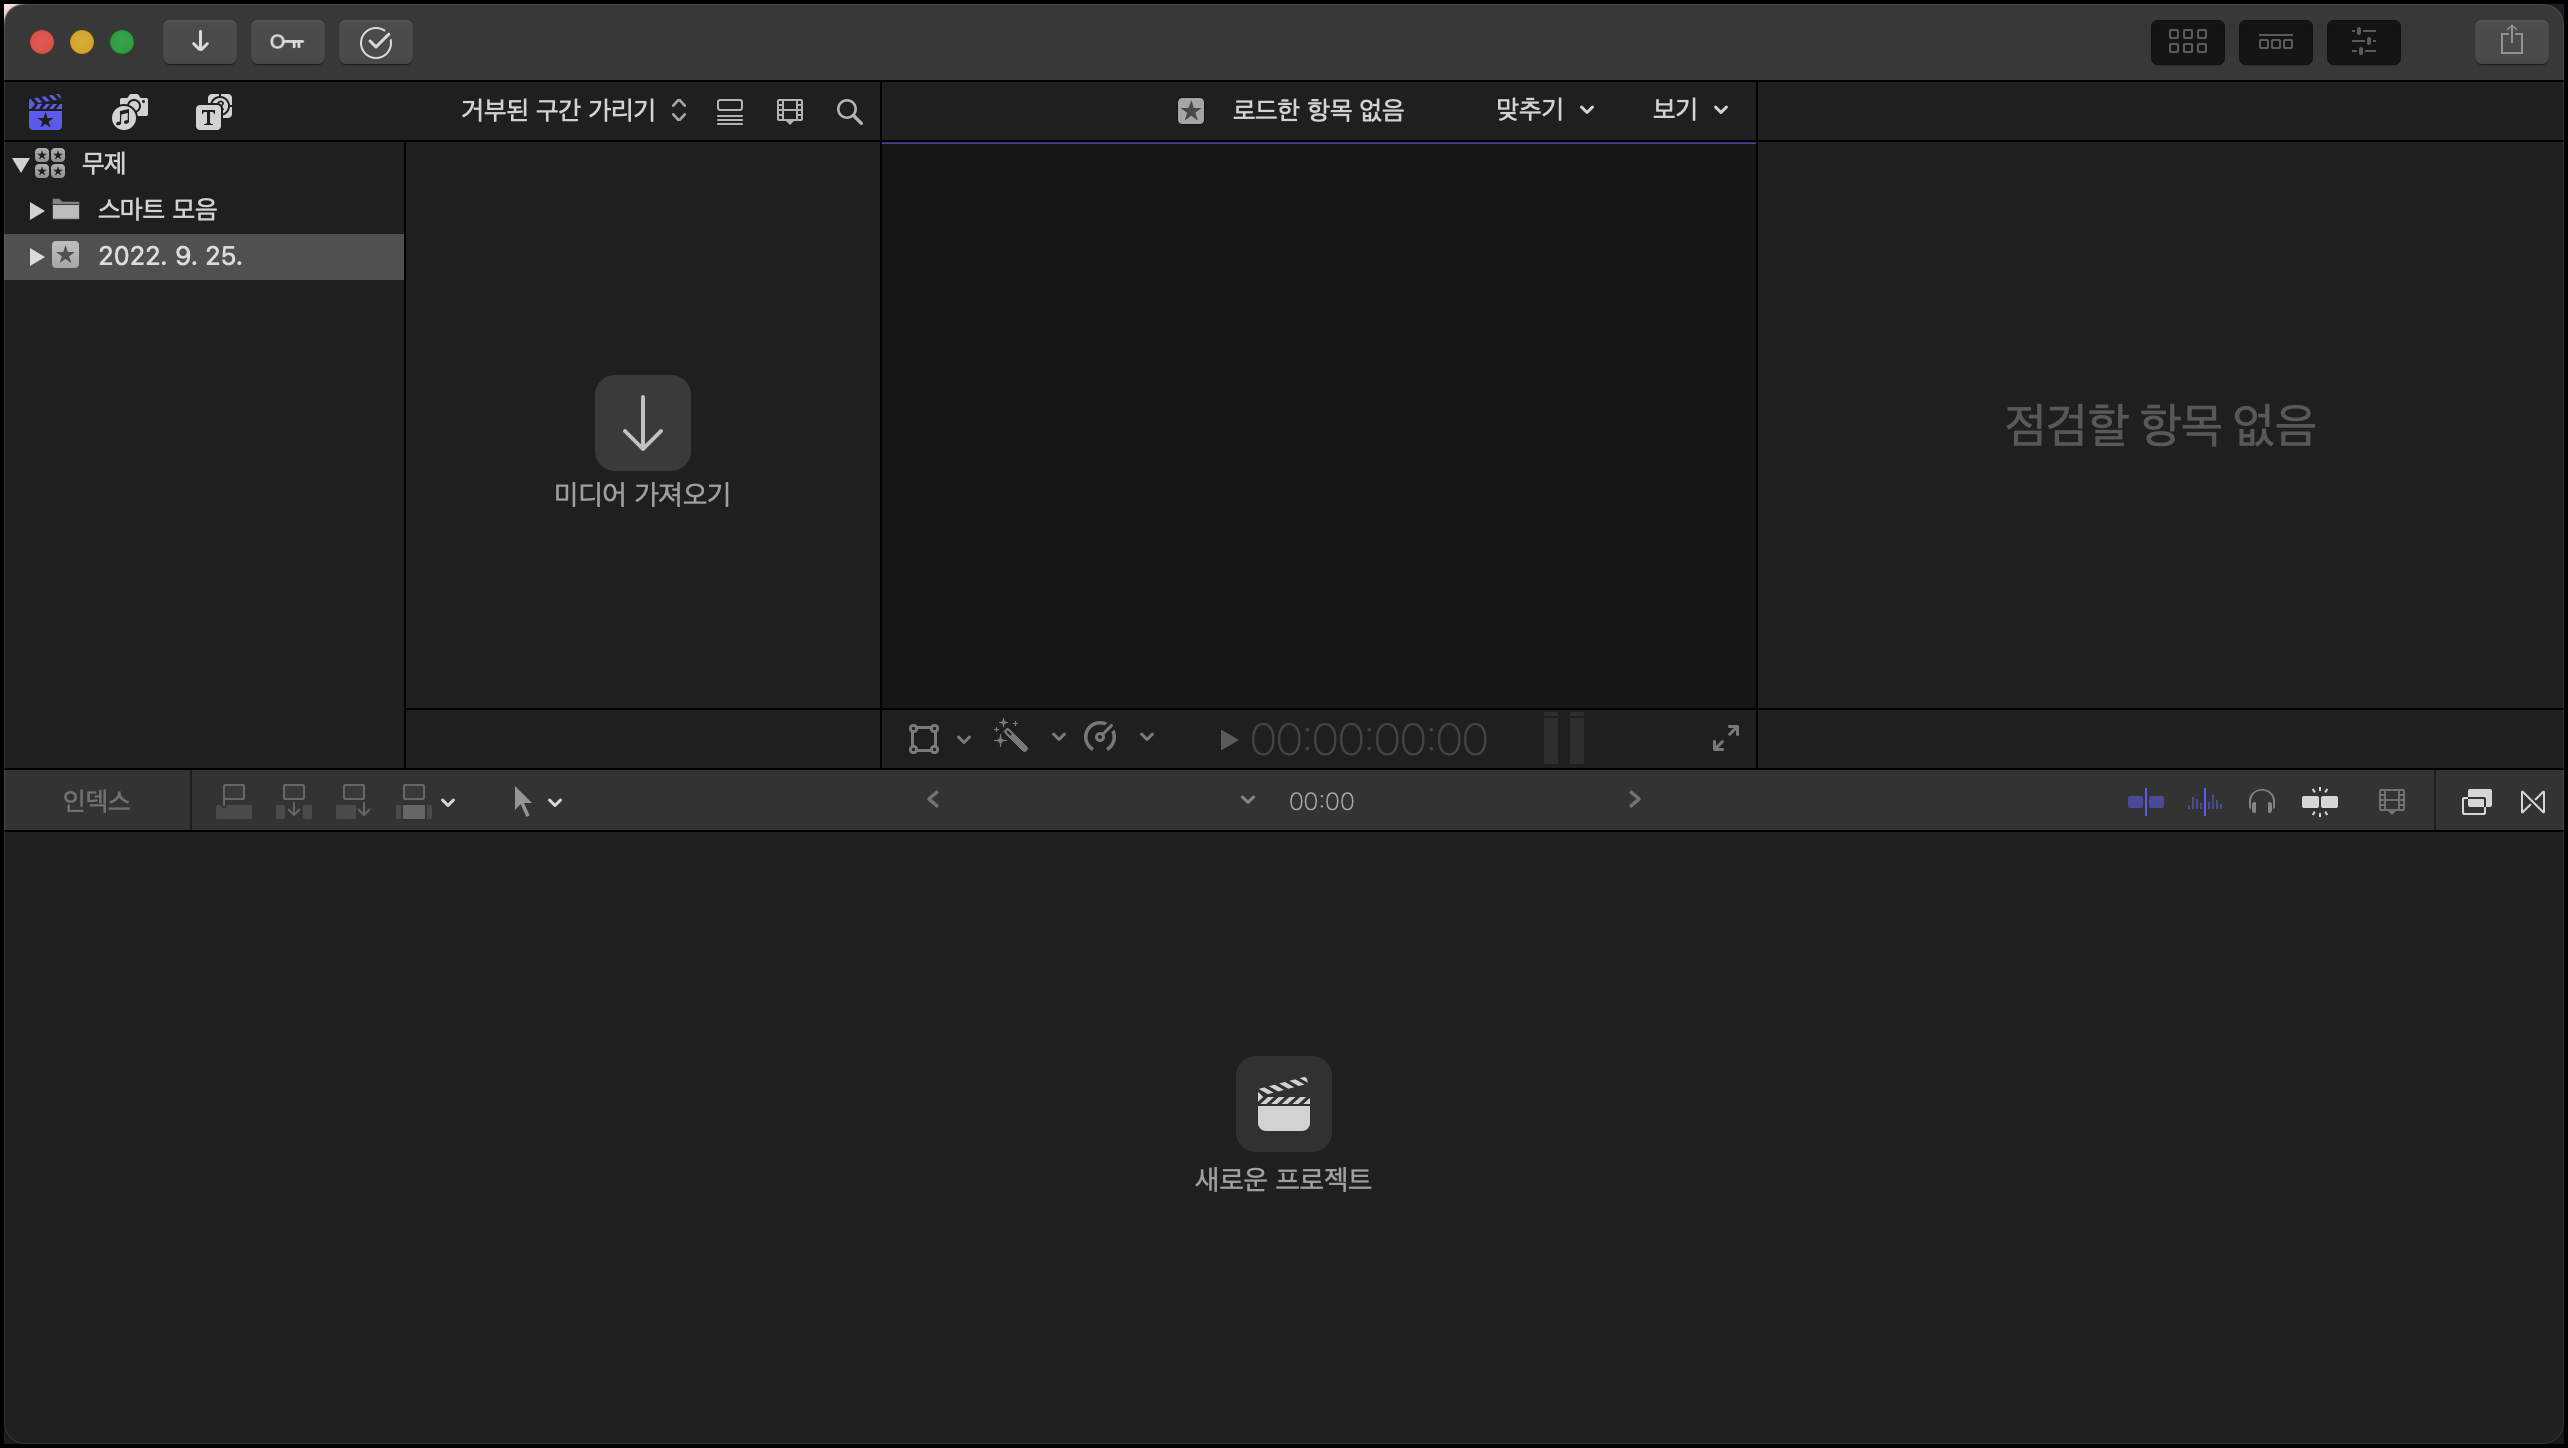This screenshot has width=2568, height=1448.
Task: Expand the 2022. 9. 25. event
Action: coord(36,256)
